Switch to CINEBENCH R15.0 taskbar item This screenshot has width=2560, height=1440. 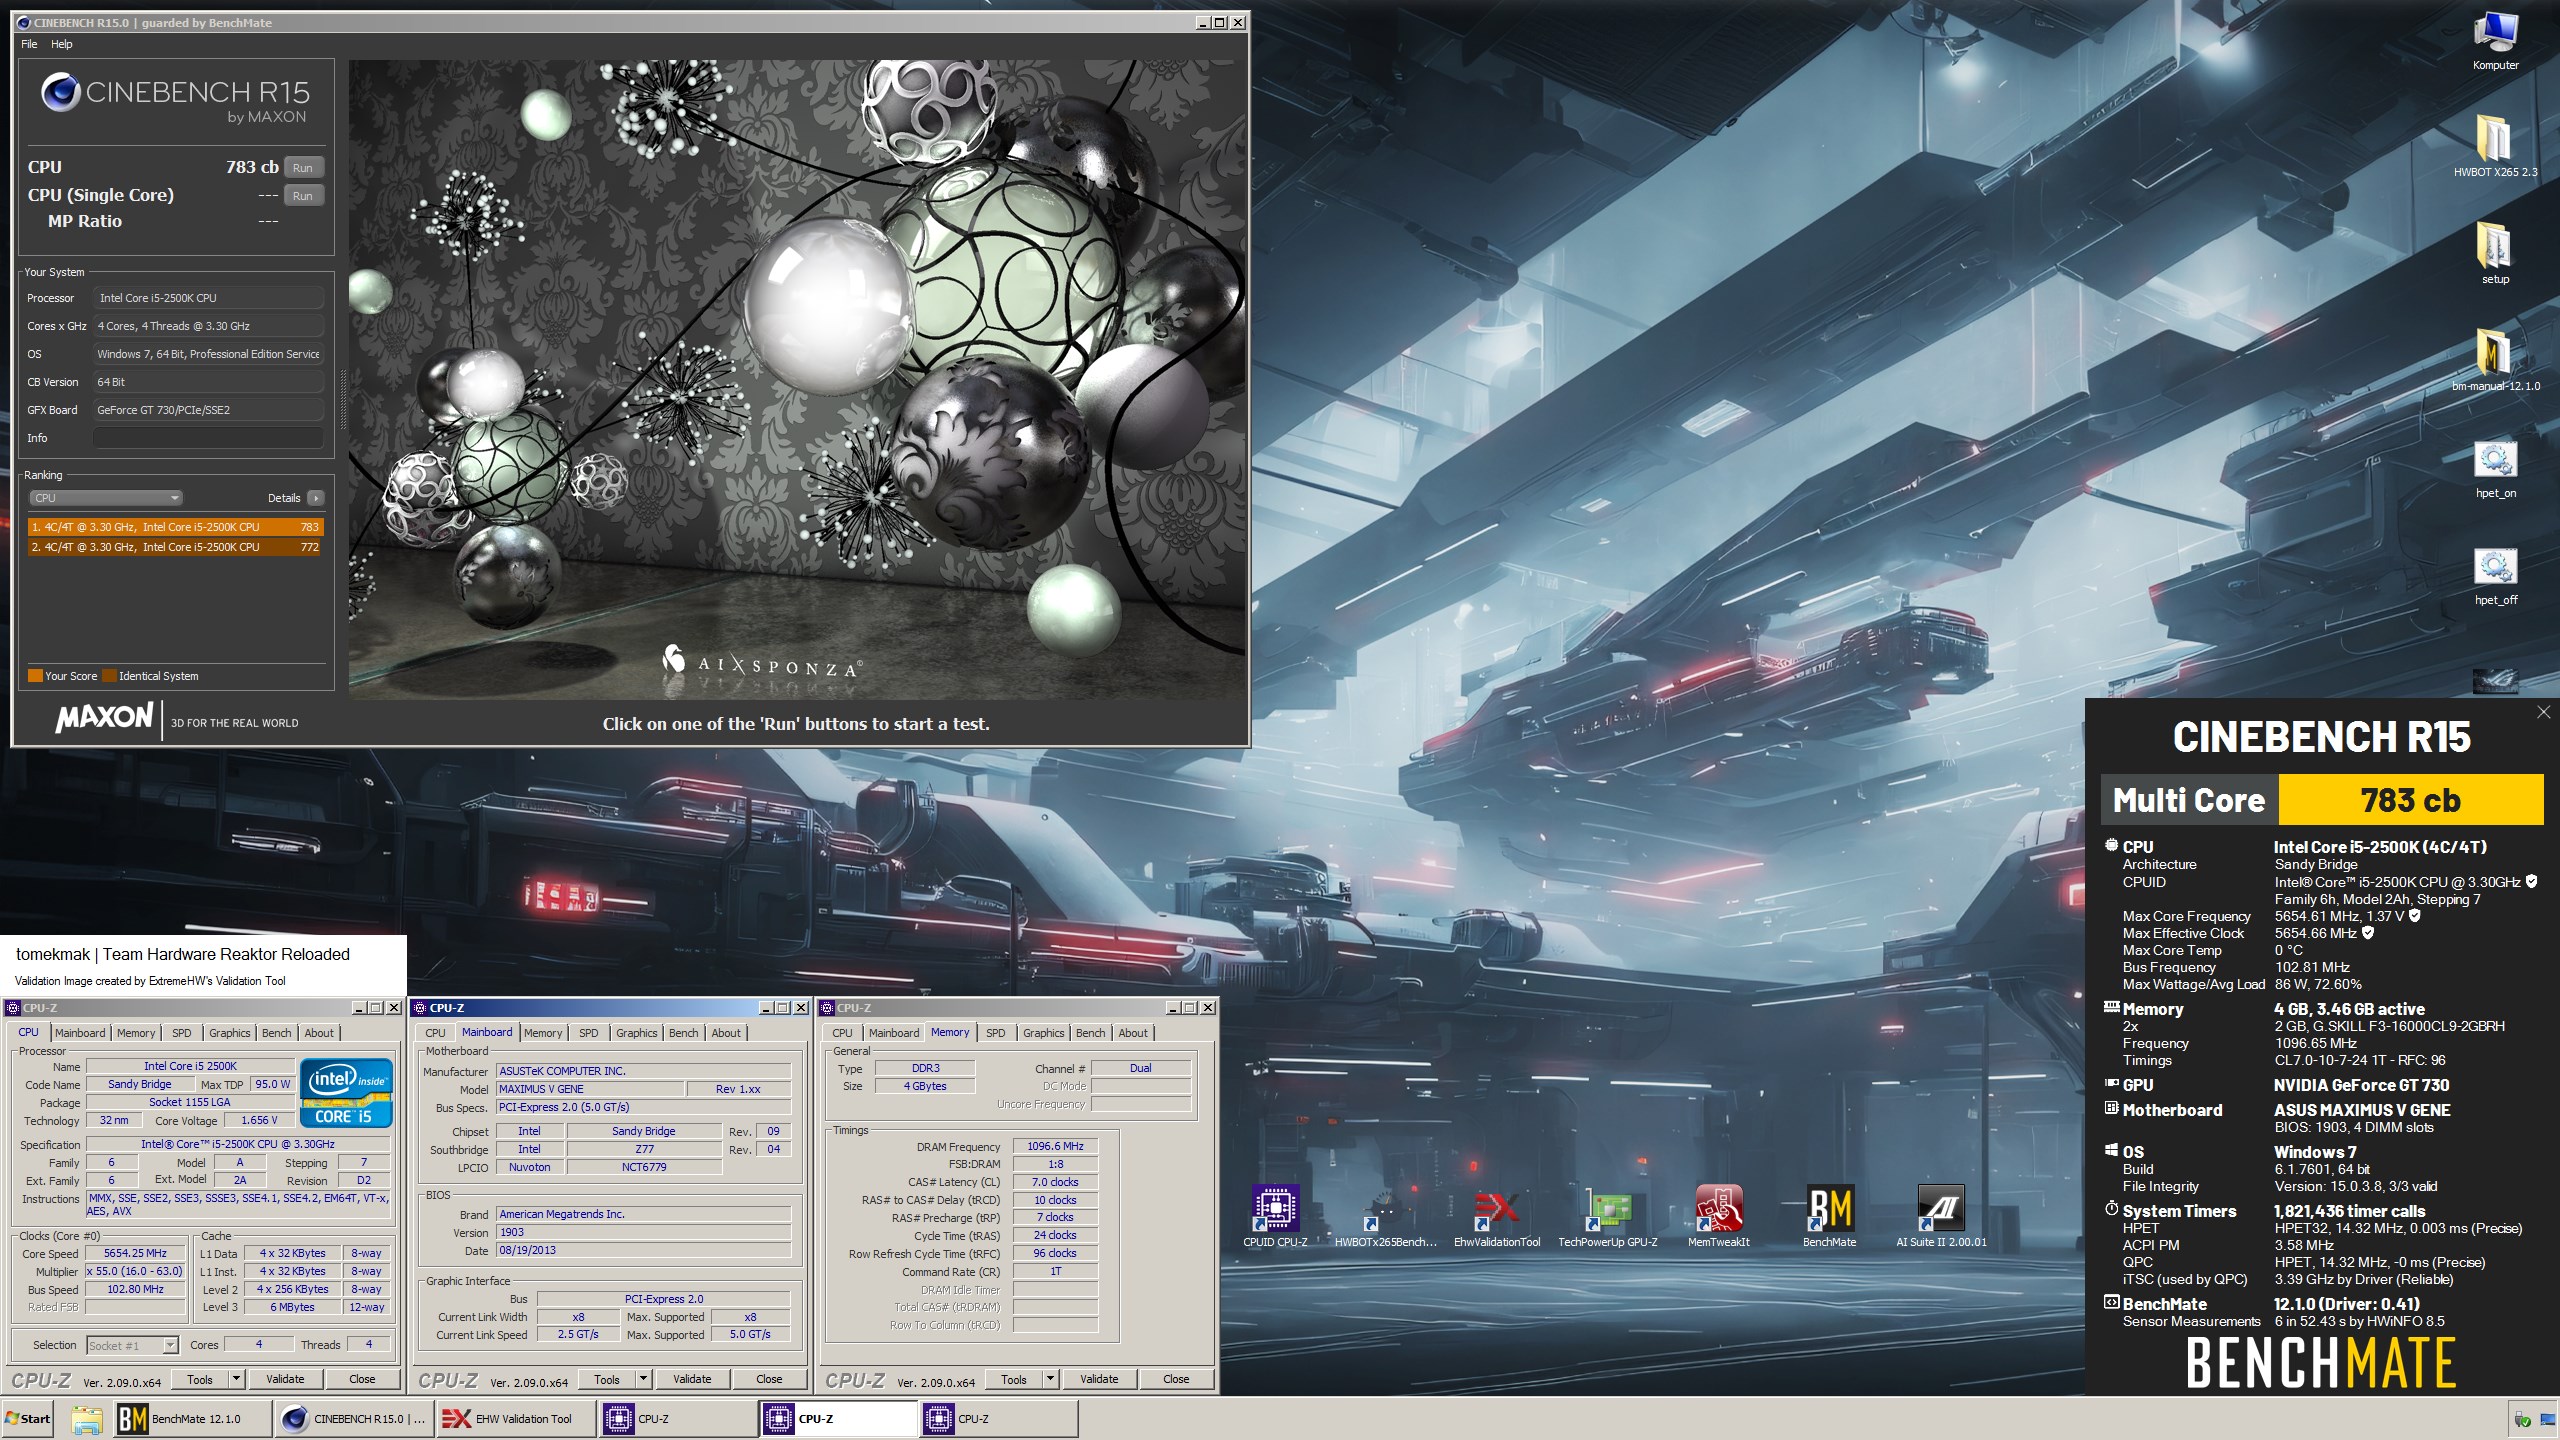click(x=354, y=1418)
